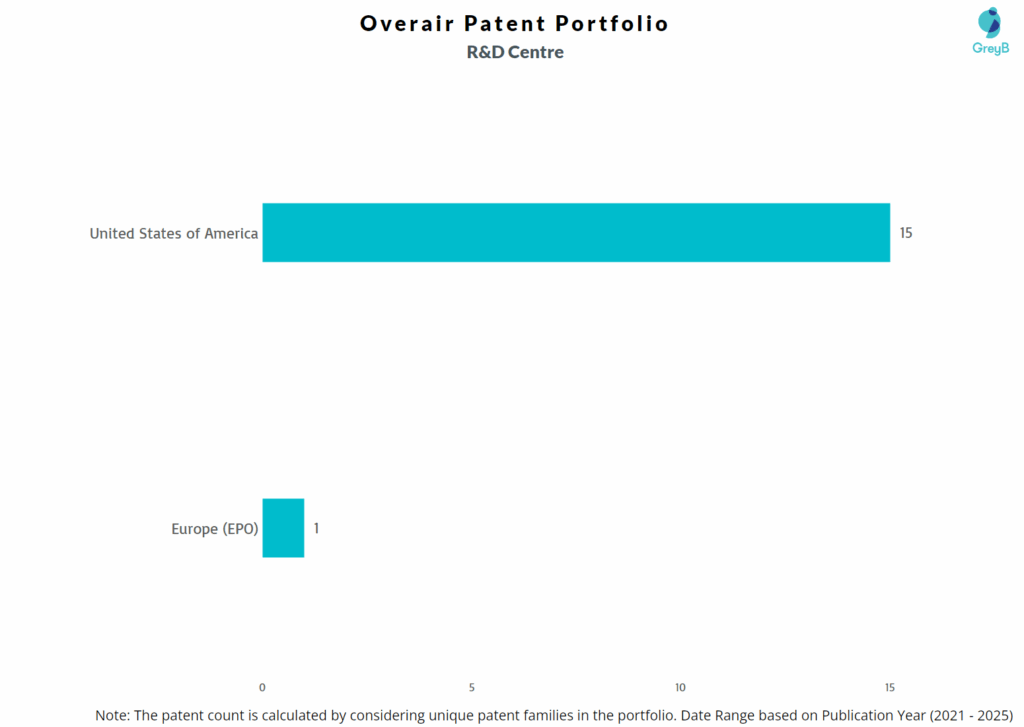Click the word Note at the footnote start
This screenshot has height=727, width=1024.
[x=112, y=716]
